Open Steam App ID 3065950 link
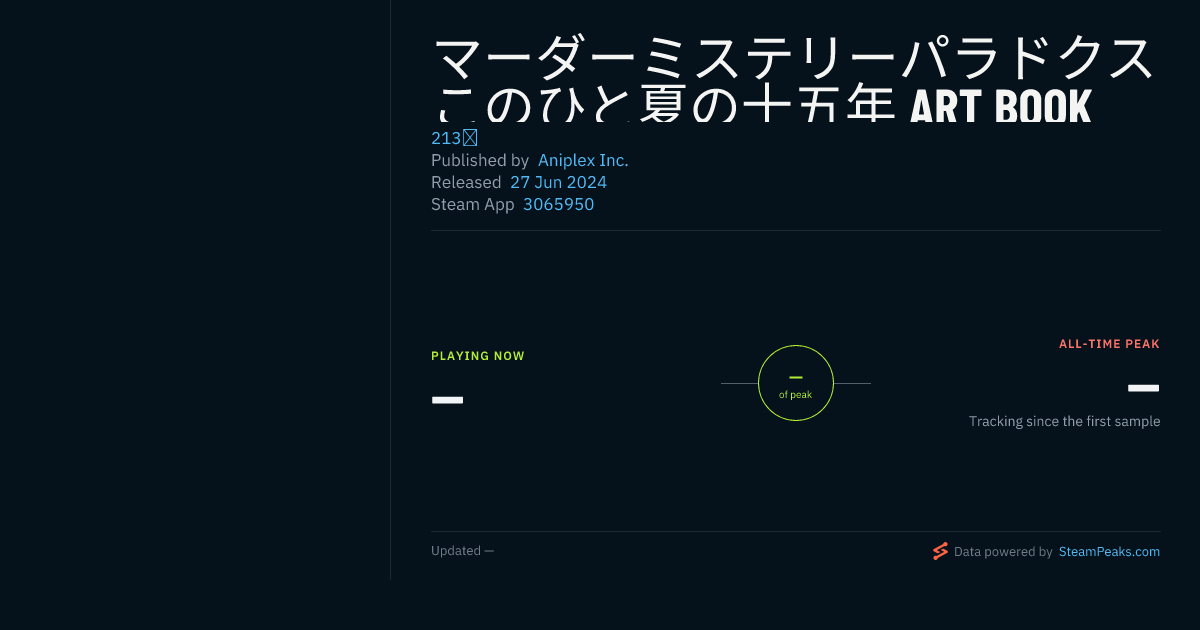 pyautogui.click(x=558, y=204)
